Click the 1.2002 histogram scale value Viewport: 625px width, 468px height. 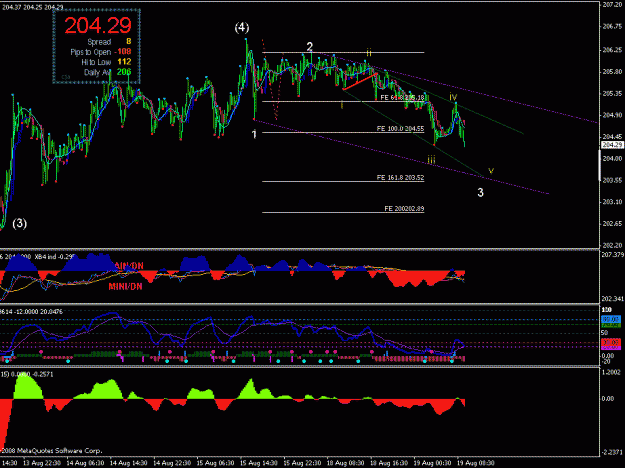click(613, 372)
